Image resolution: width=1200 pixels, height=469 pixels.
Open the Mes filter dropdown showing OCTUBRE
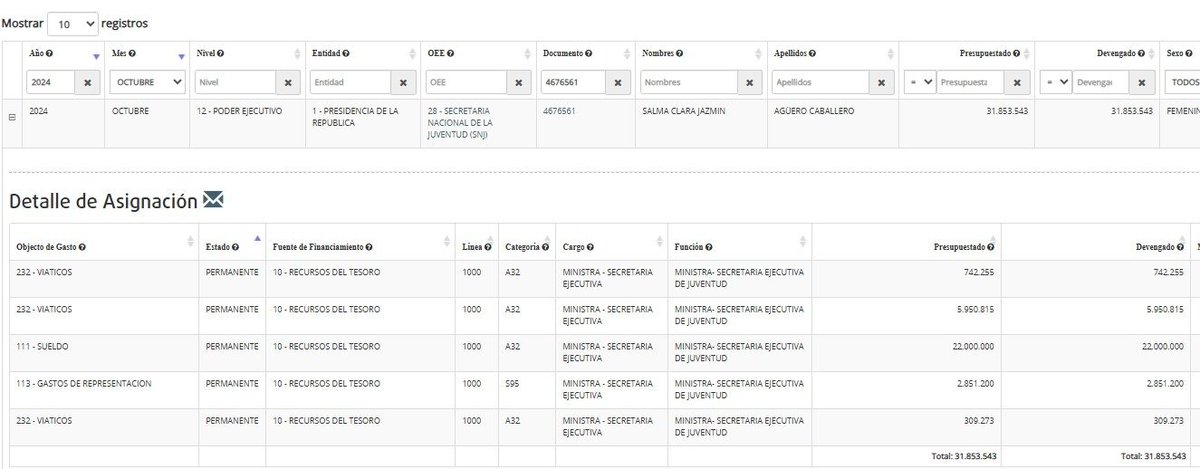(x=147, y=82)
